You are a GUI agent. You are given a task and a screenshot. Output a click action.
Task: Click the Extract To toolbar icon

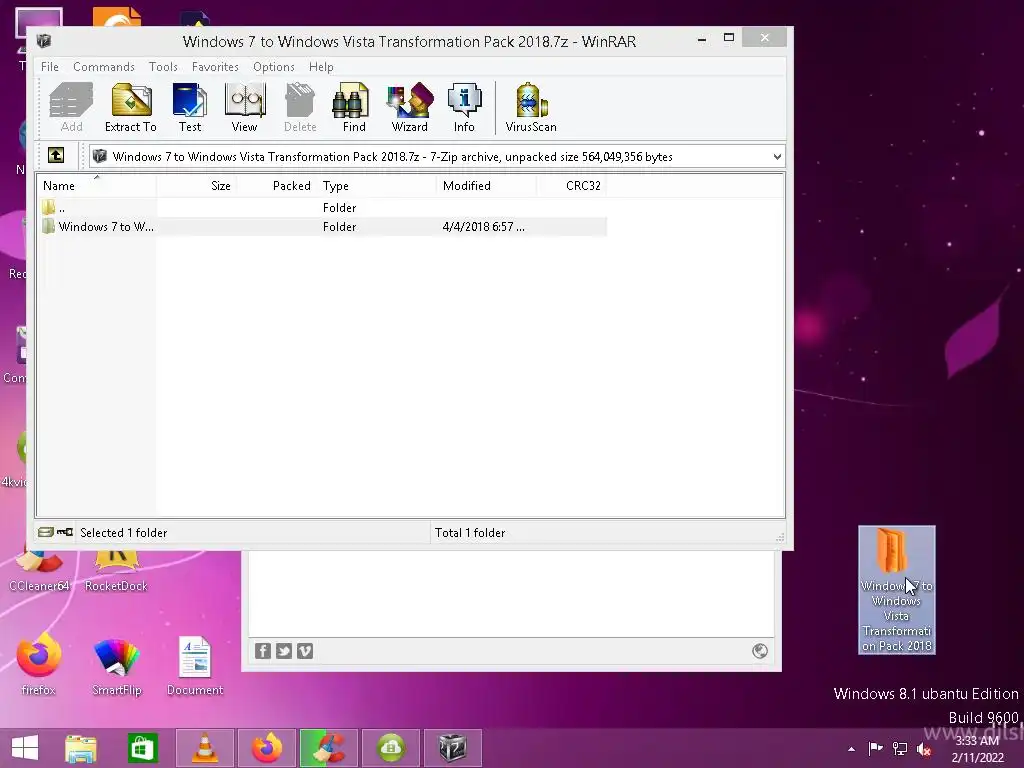(131, 108)
